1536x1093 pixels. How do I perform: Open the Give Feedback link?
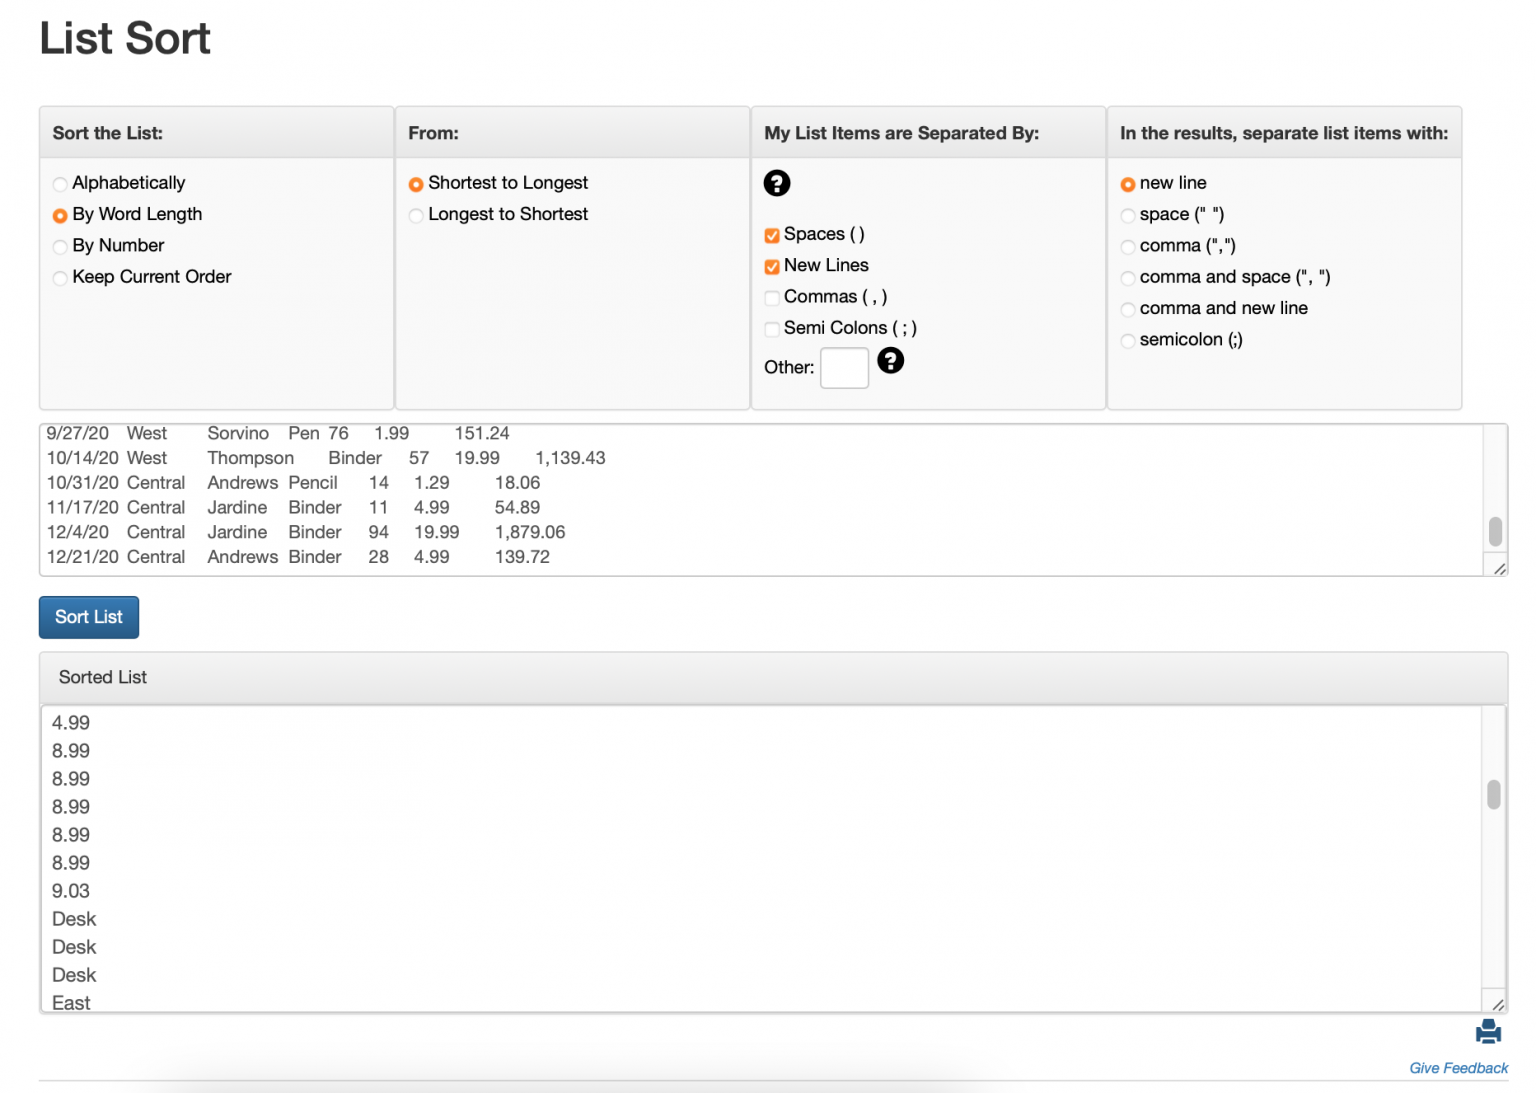pyautogui.click(x=1458, y=1068)
